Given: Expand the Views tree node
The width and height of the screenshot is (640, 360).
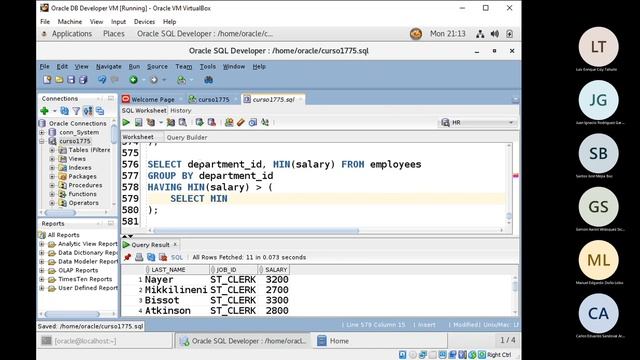Looking at the screenshot, I should (52, 159).
